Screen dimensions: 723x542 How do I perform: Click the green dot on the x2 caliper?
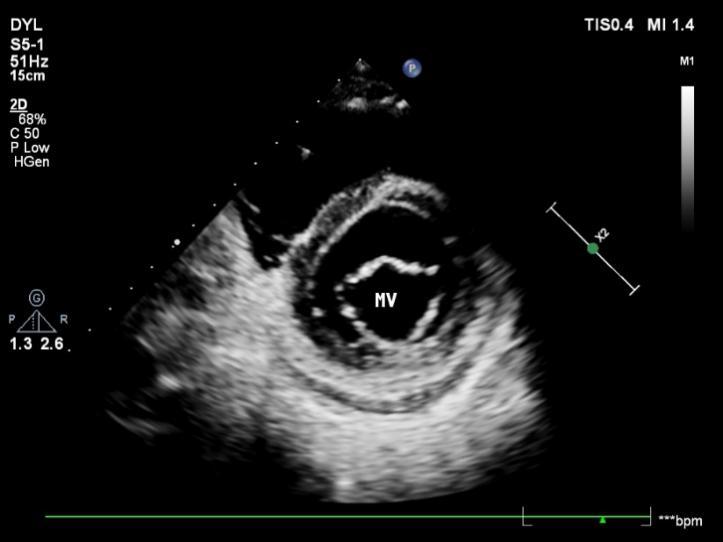592,248
